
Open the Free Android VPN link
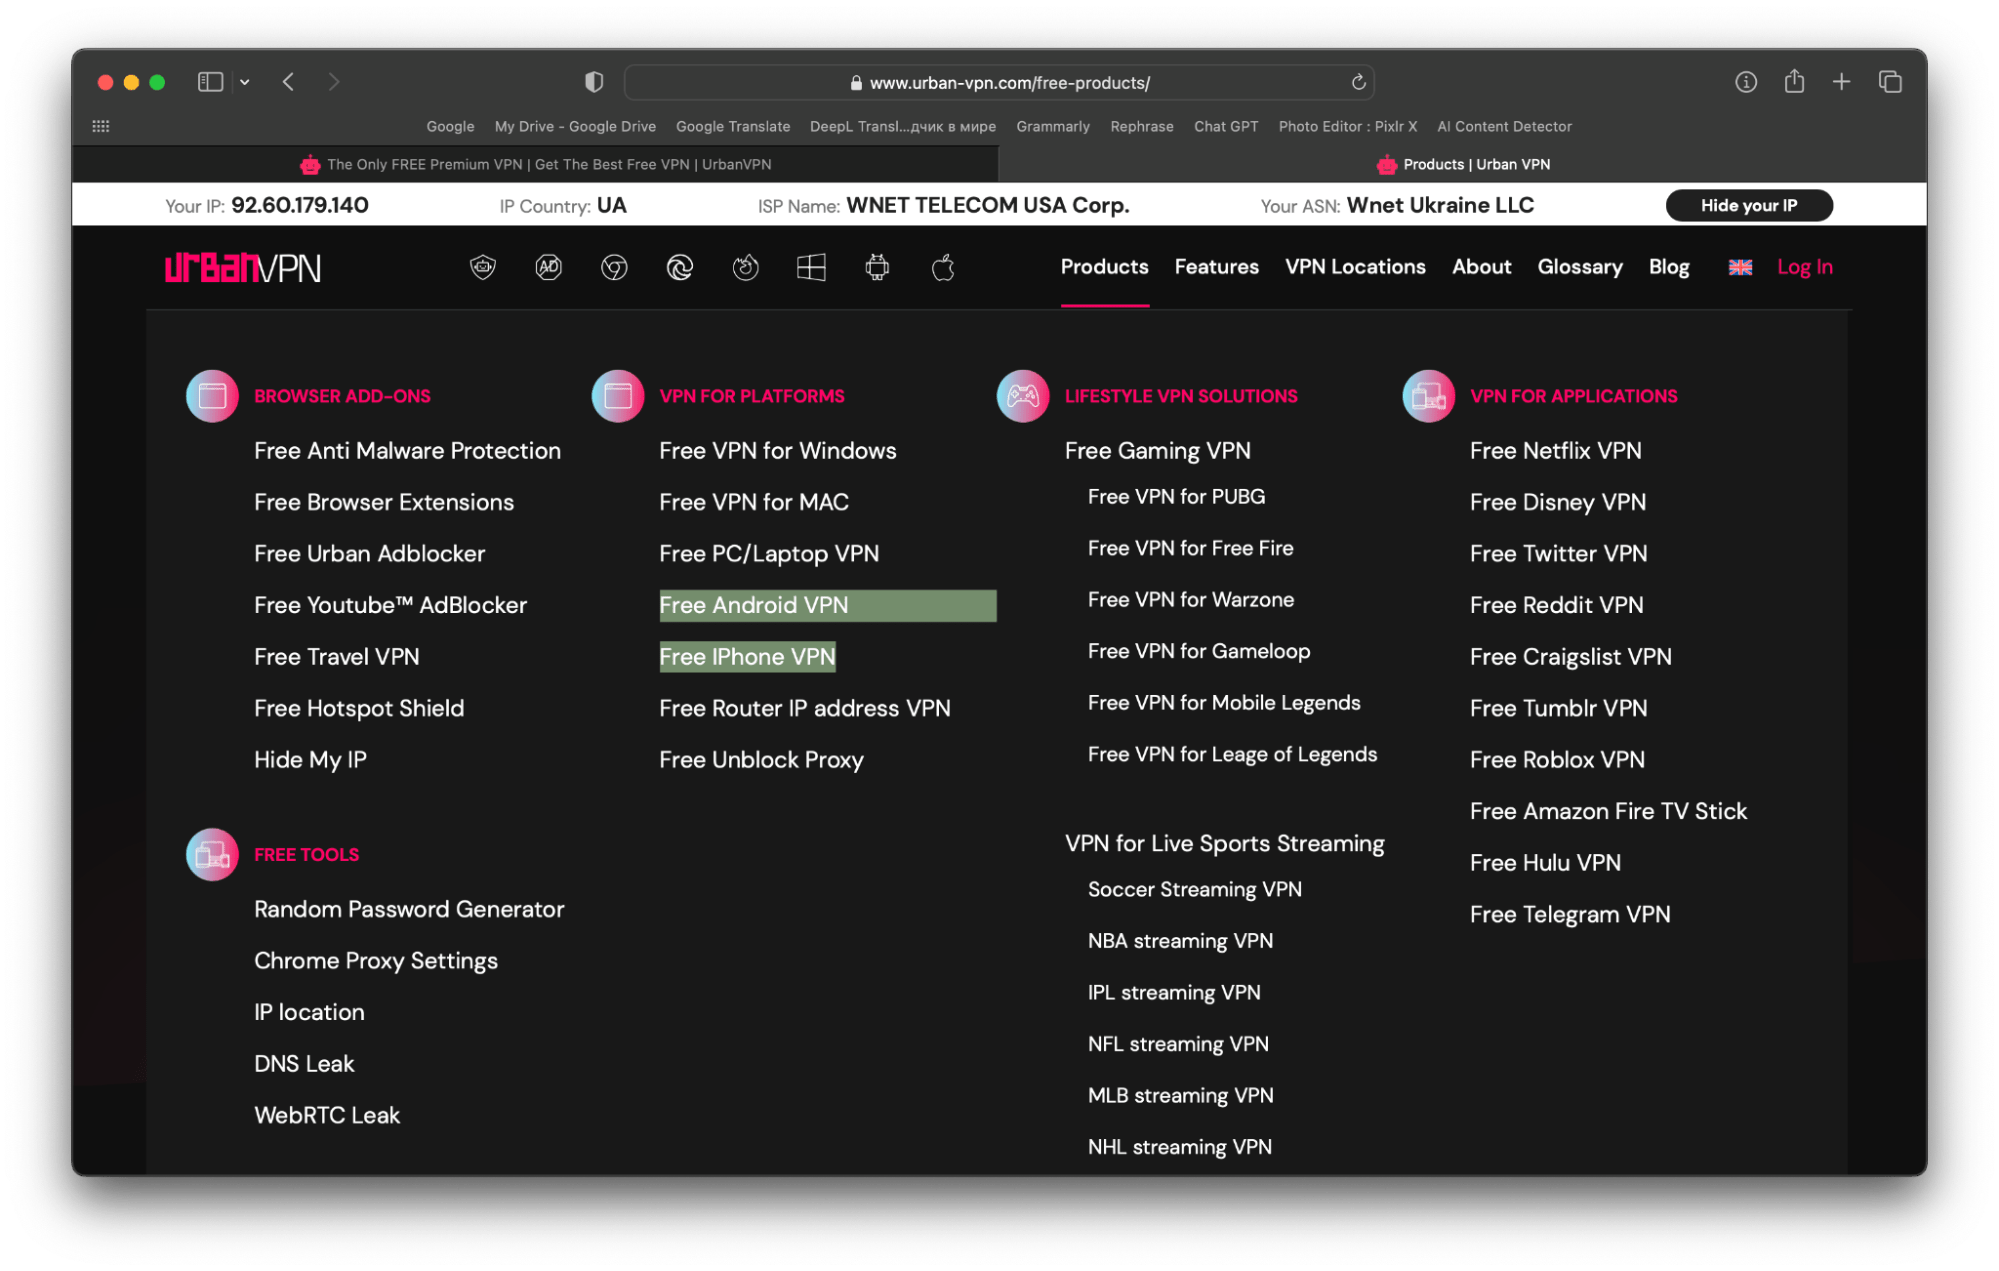coord(754,605)
